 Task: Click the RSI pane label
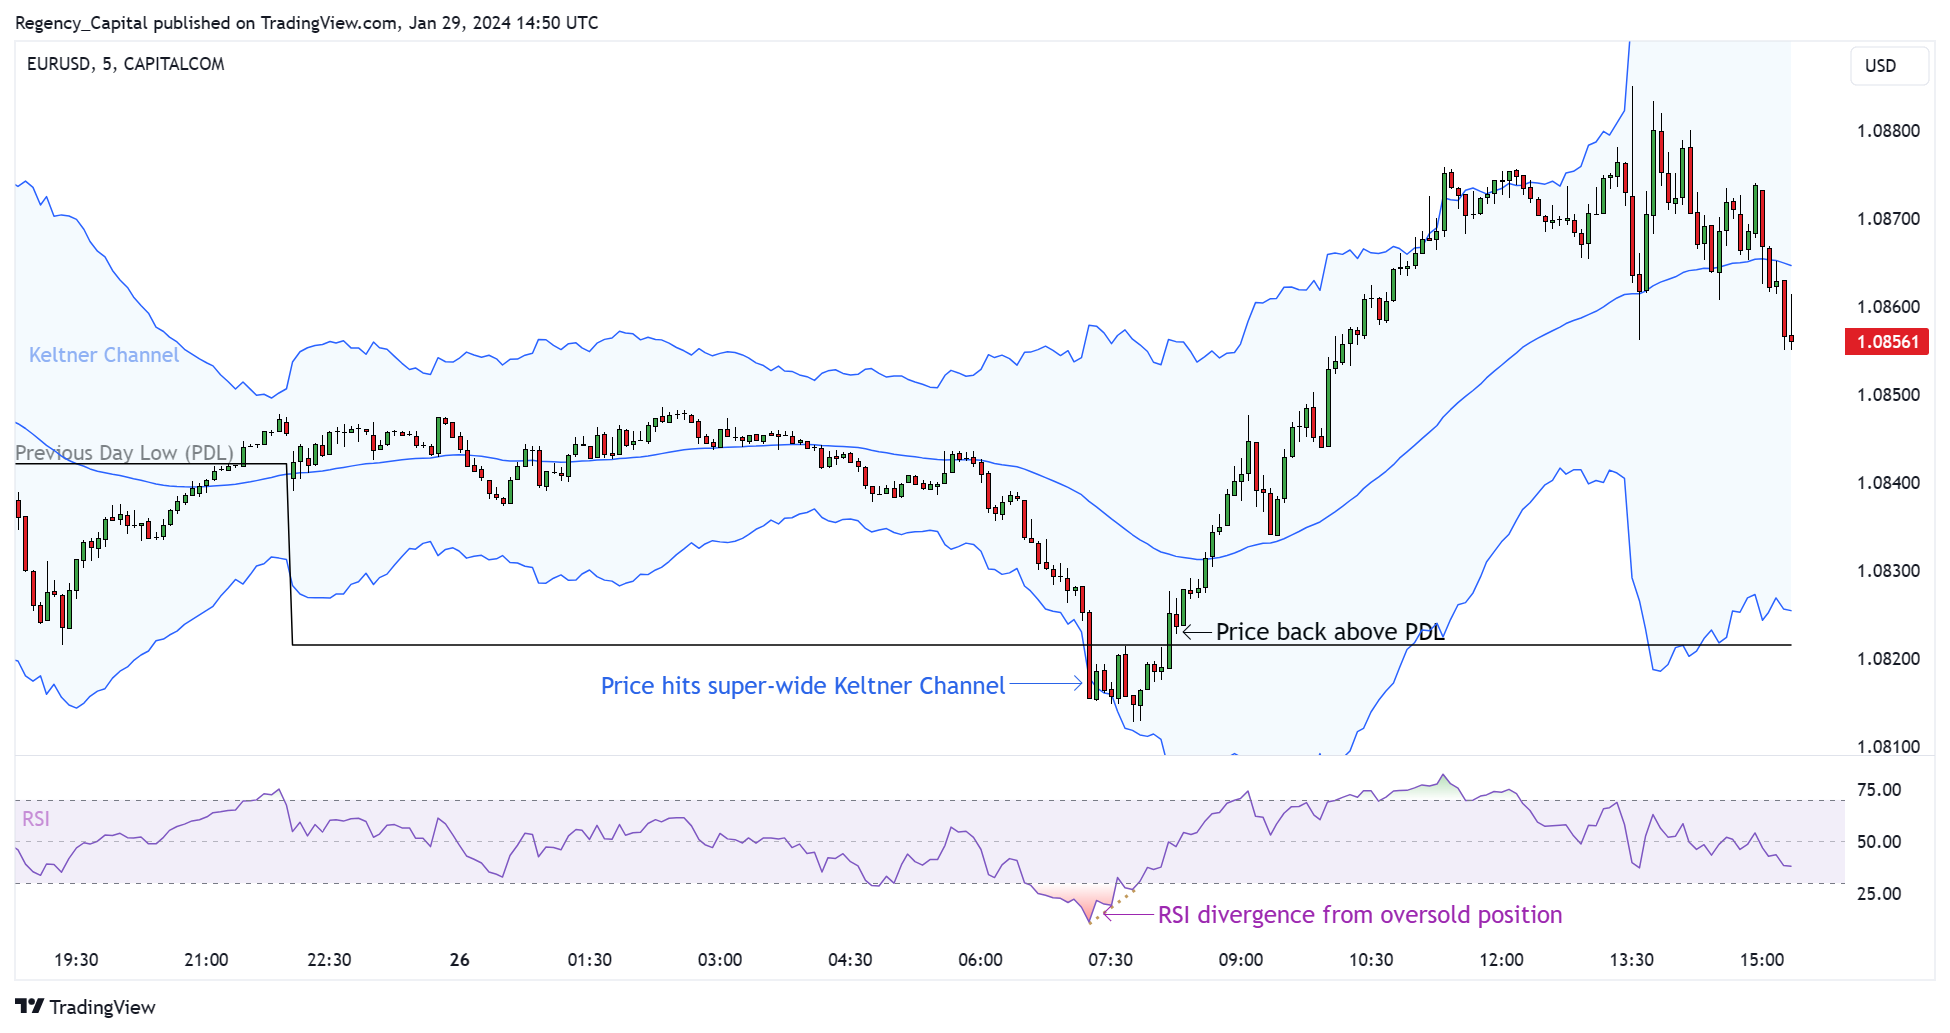pos(36,819)
